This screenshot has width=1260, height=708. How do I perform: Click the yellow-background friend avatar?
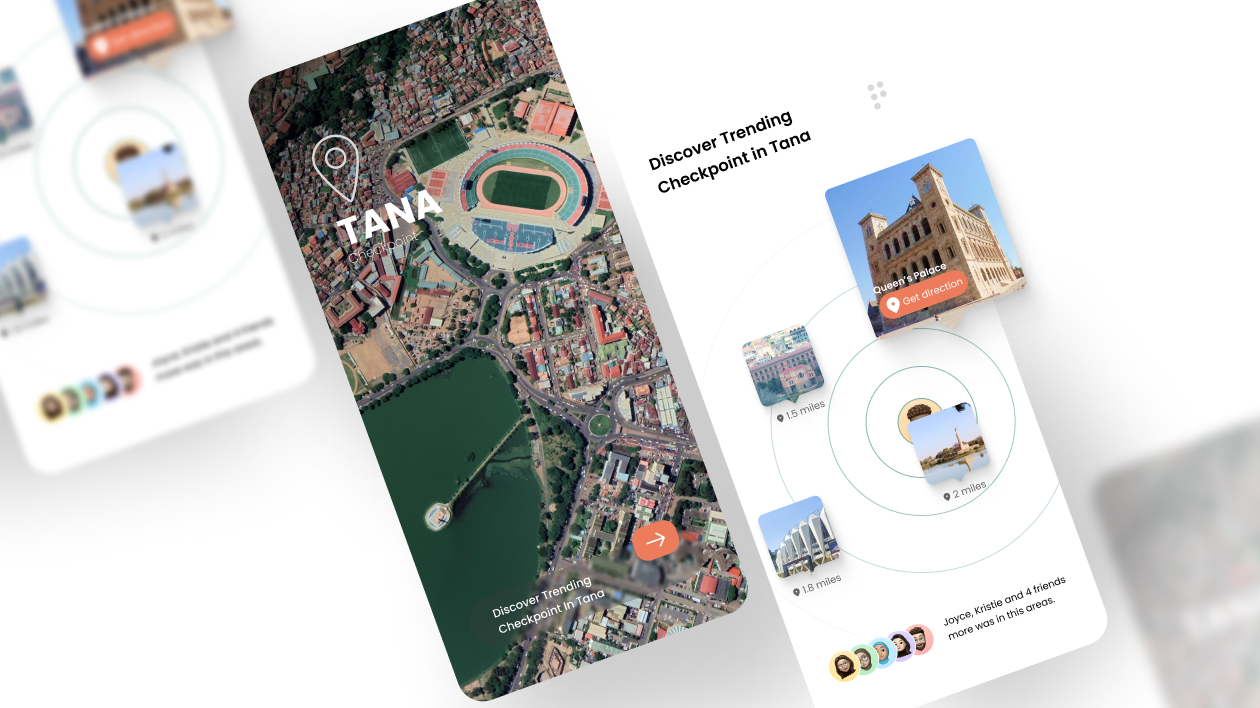(844, 666)
